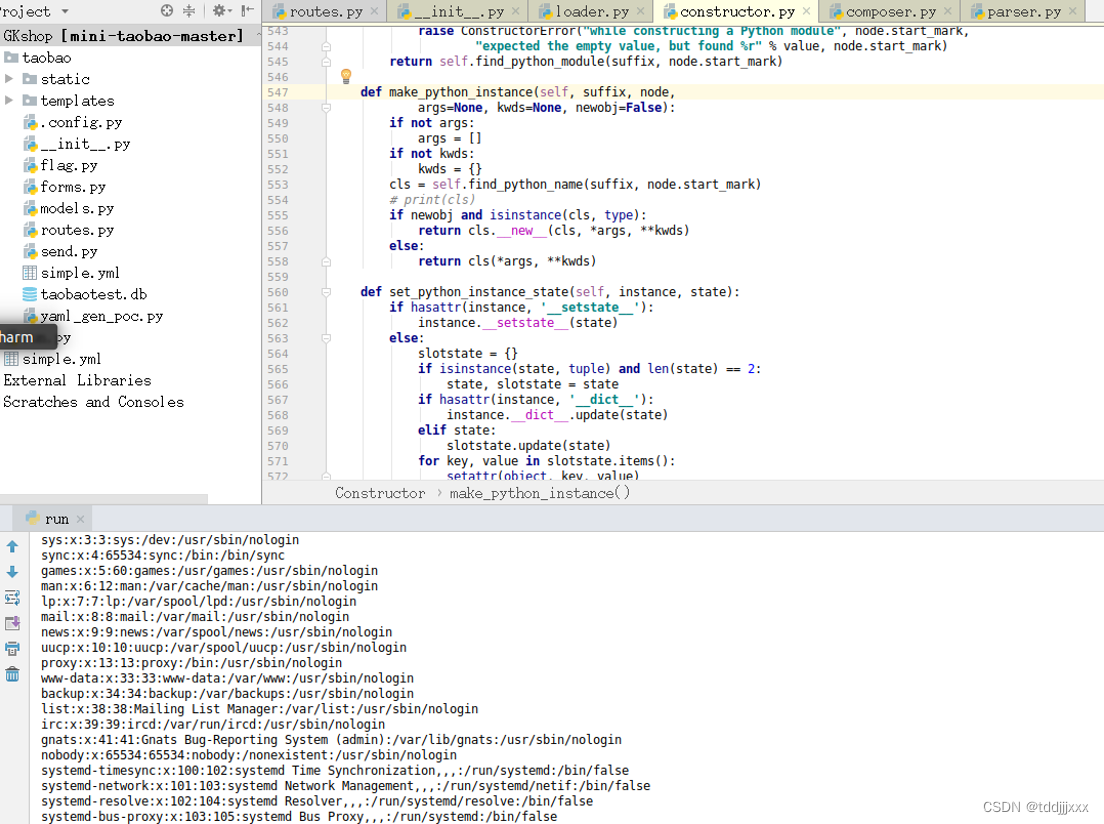Click the locate current file target icon

(167, 11)
